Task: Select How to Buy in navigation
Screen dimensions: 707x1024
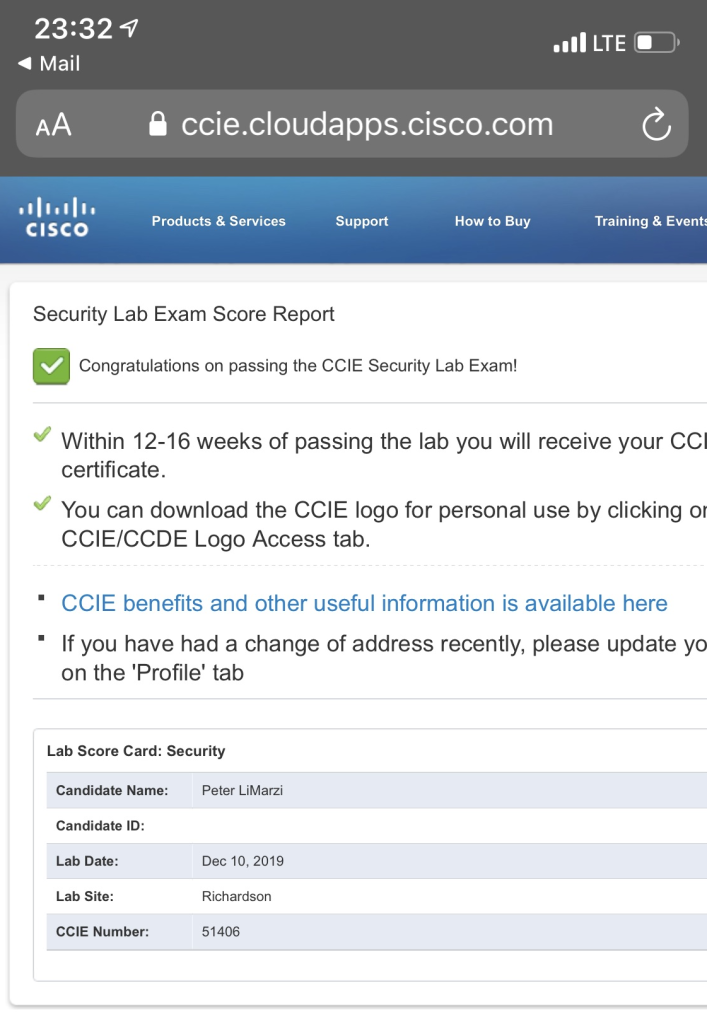Action: coord(492,221)
